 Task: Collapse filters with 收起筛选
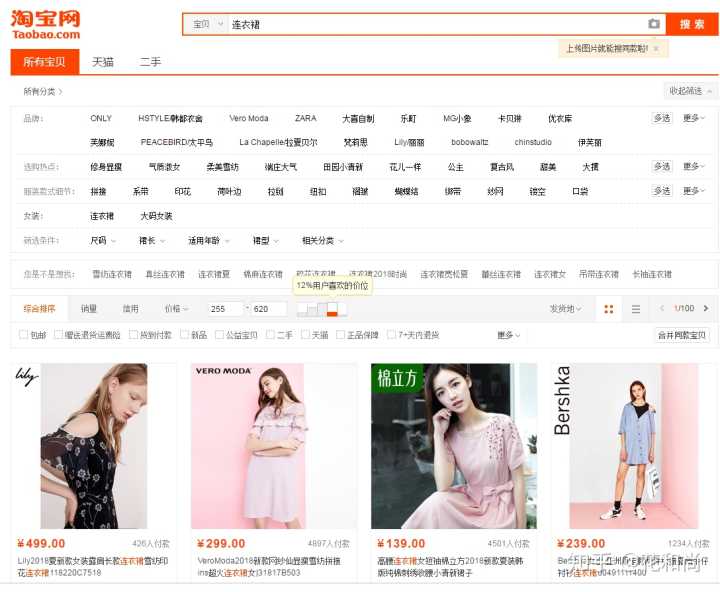click(691, 91)
